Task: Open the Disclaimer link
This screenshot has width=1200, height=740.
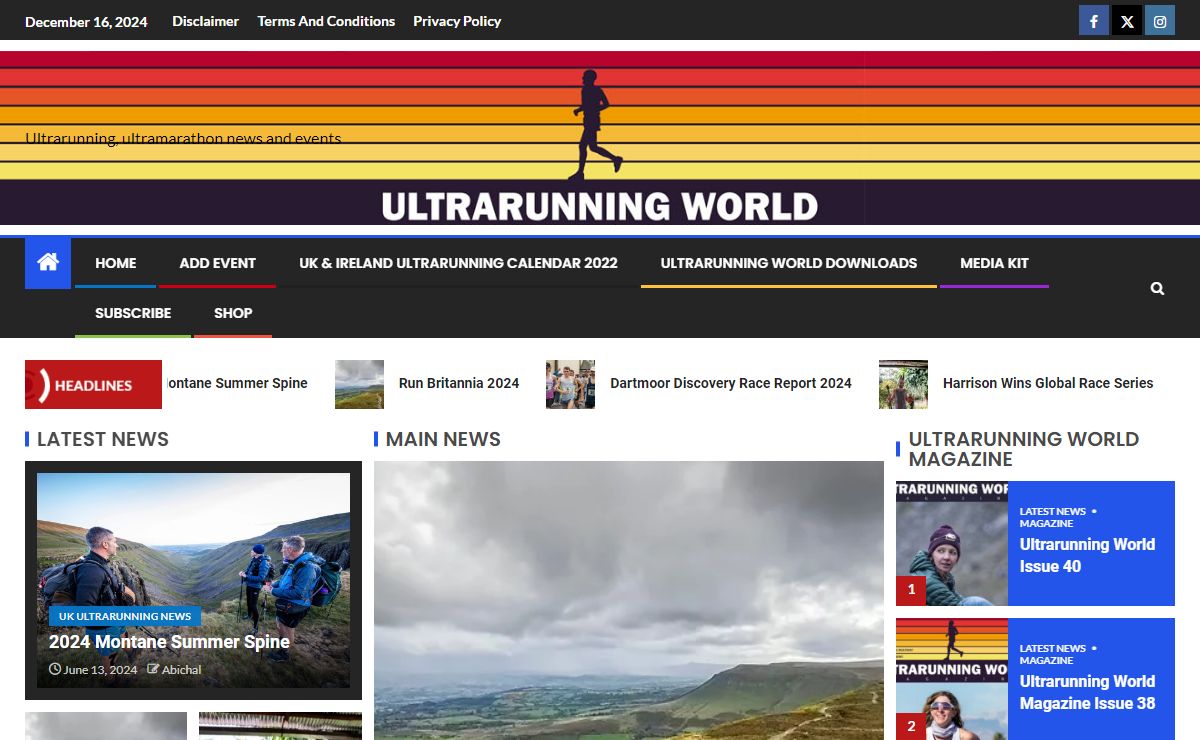Action: 205,21
